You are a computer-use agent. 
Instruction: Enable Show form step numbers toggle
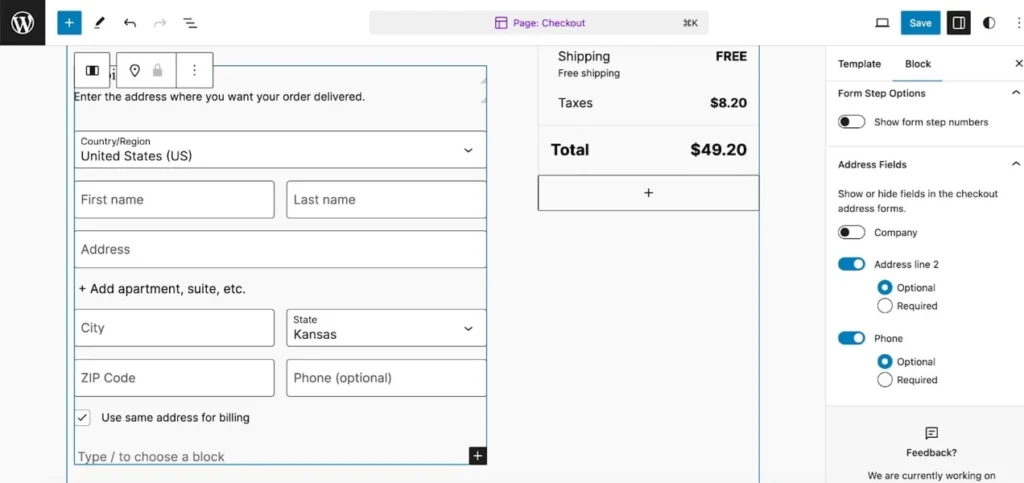tap(851, 122)
